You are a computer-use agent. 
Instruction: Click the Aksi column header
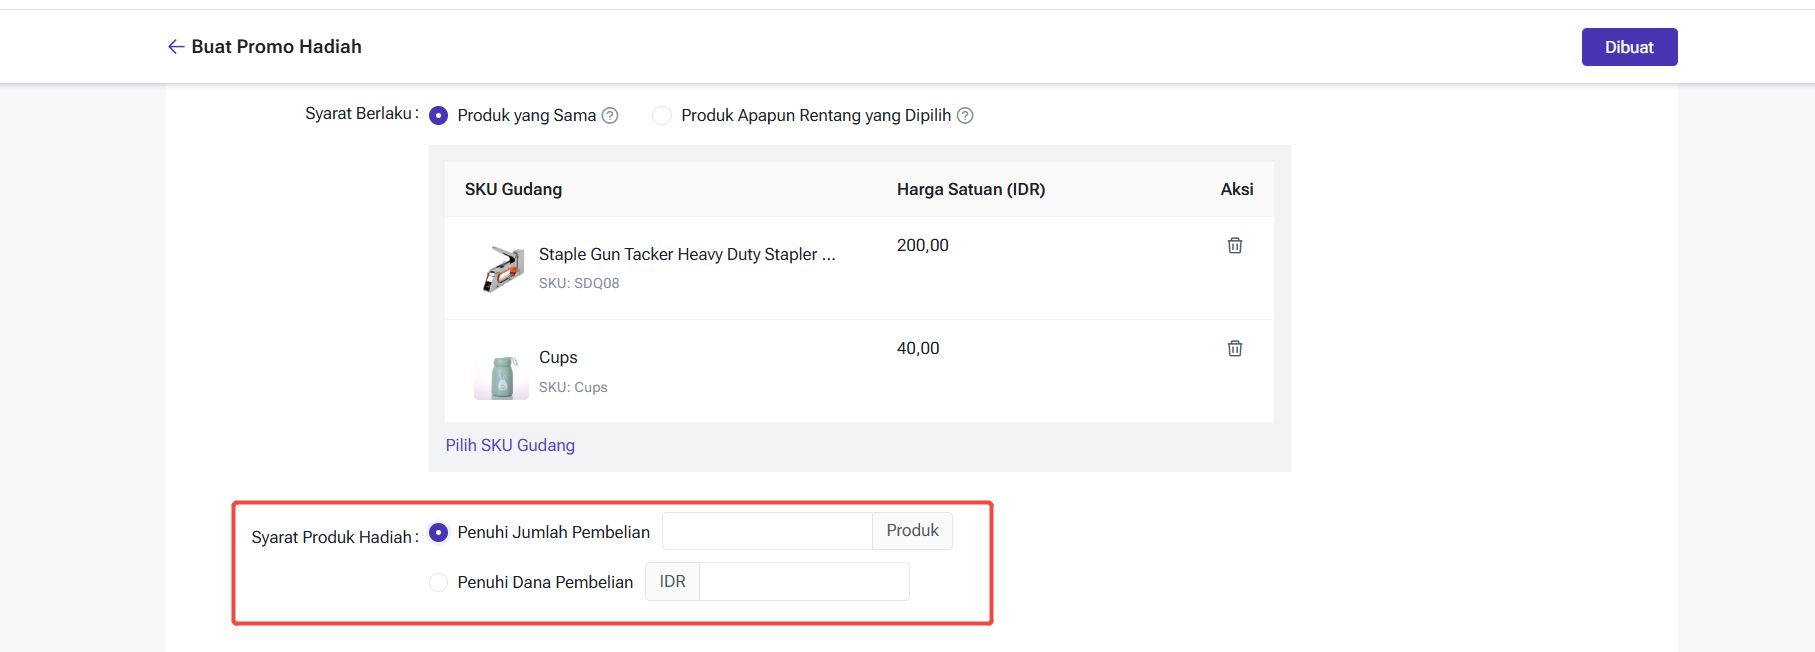point(1236,190)
